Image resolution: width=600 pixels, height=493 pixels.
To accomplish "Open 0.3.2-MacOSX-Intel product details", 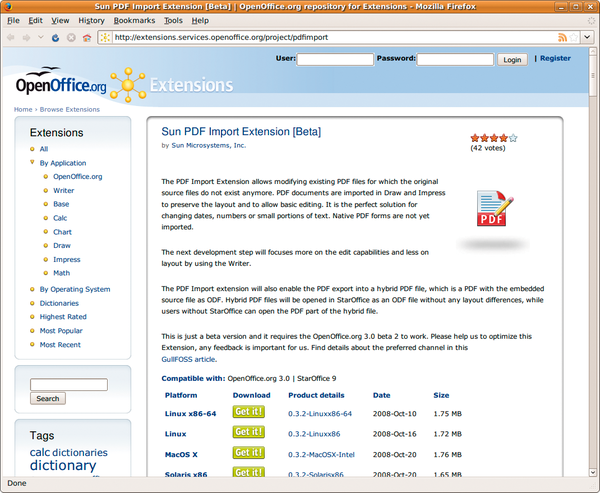I will click(321, 455).
